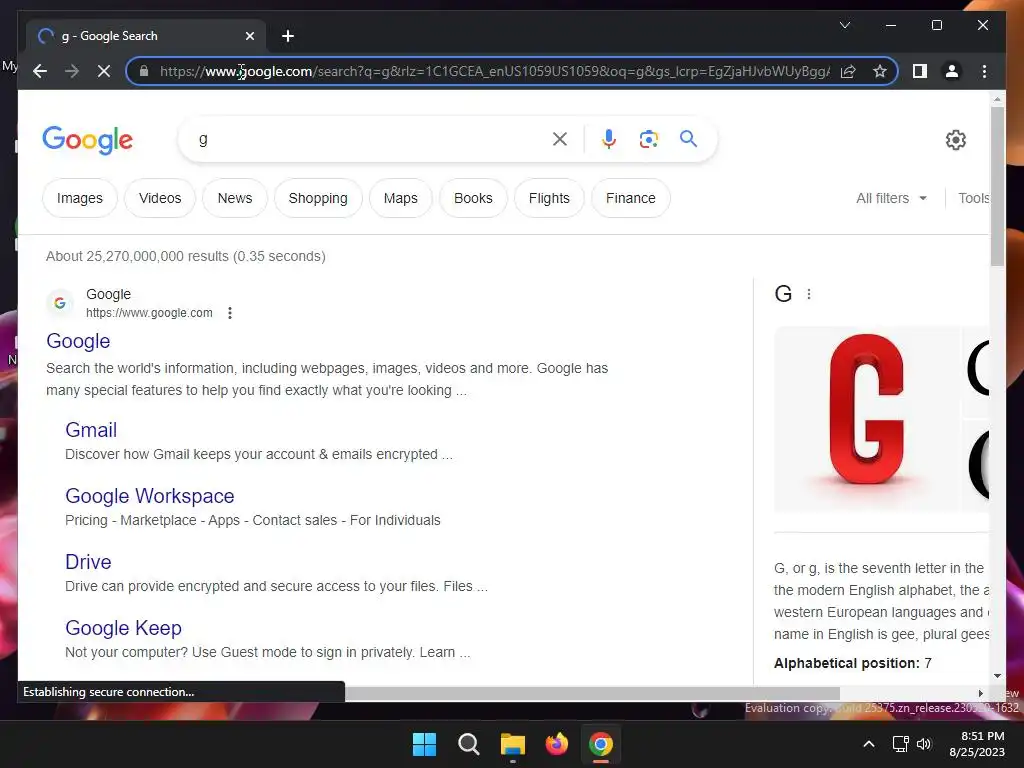Focus the Google search input field
This screenshot has height=768, width=1024.
[372, 139]
